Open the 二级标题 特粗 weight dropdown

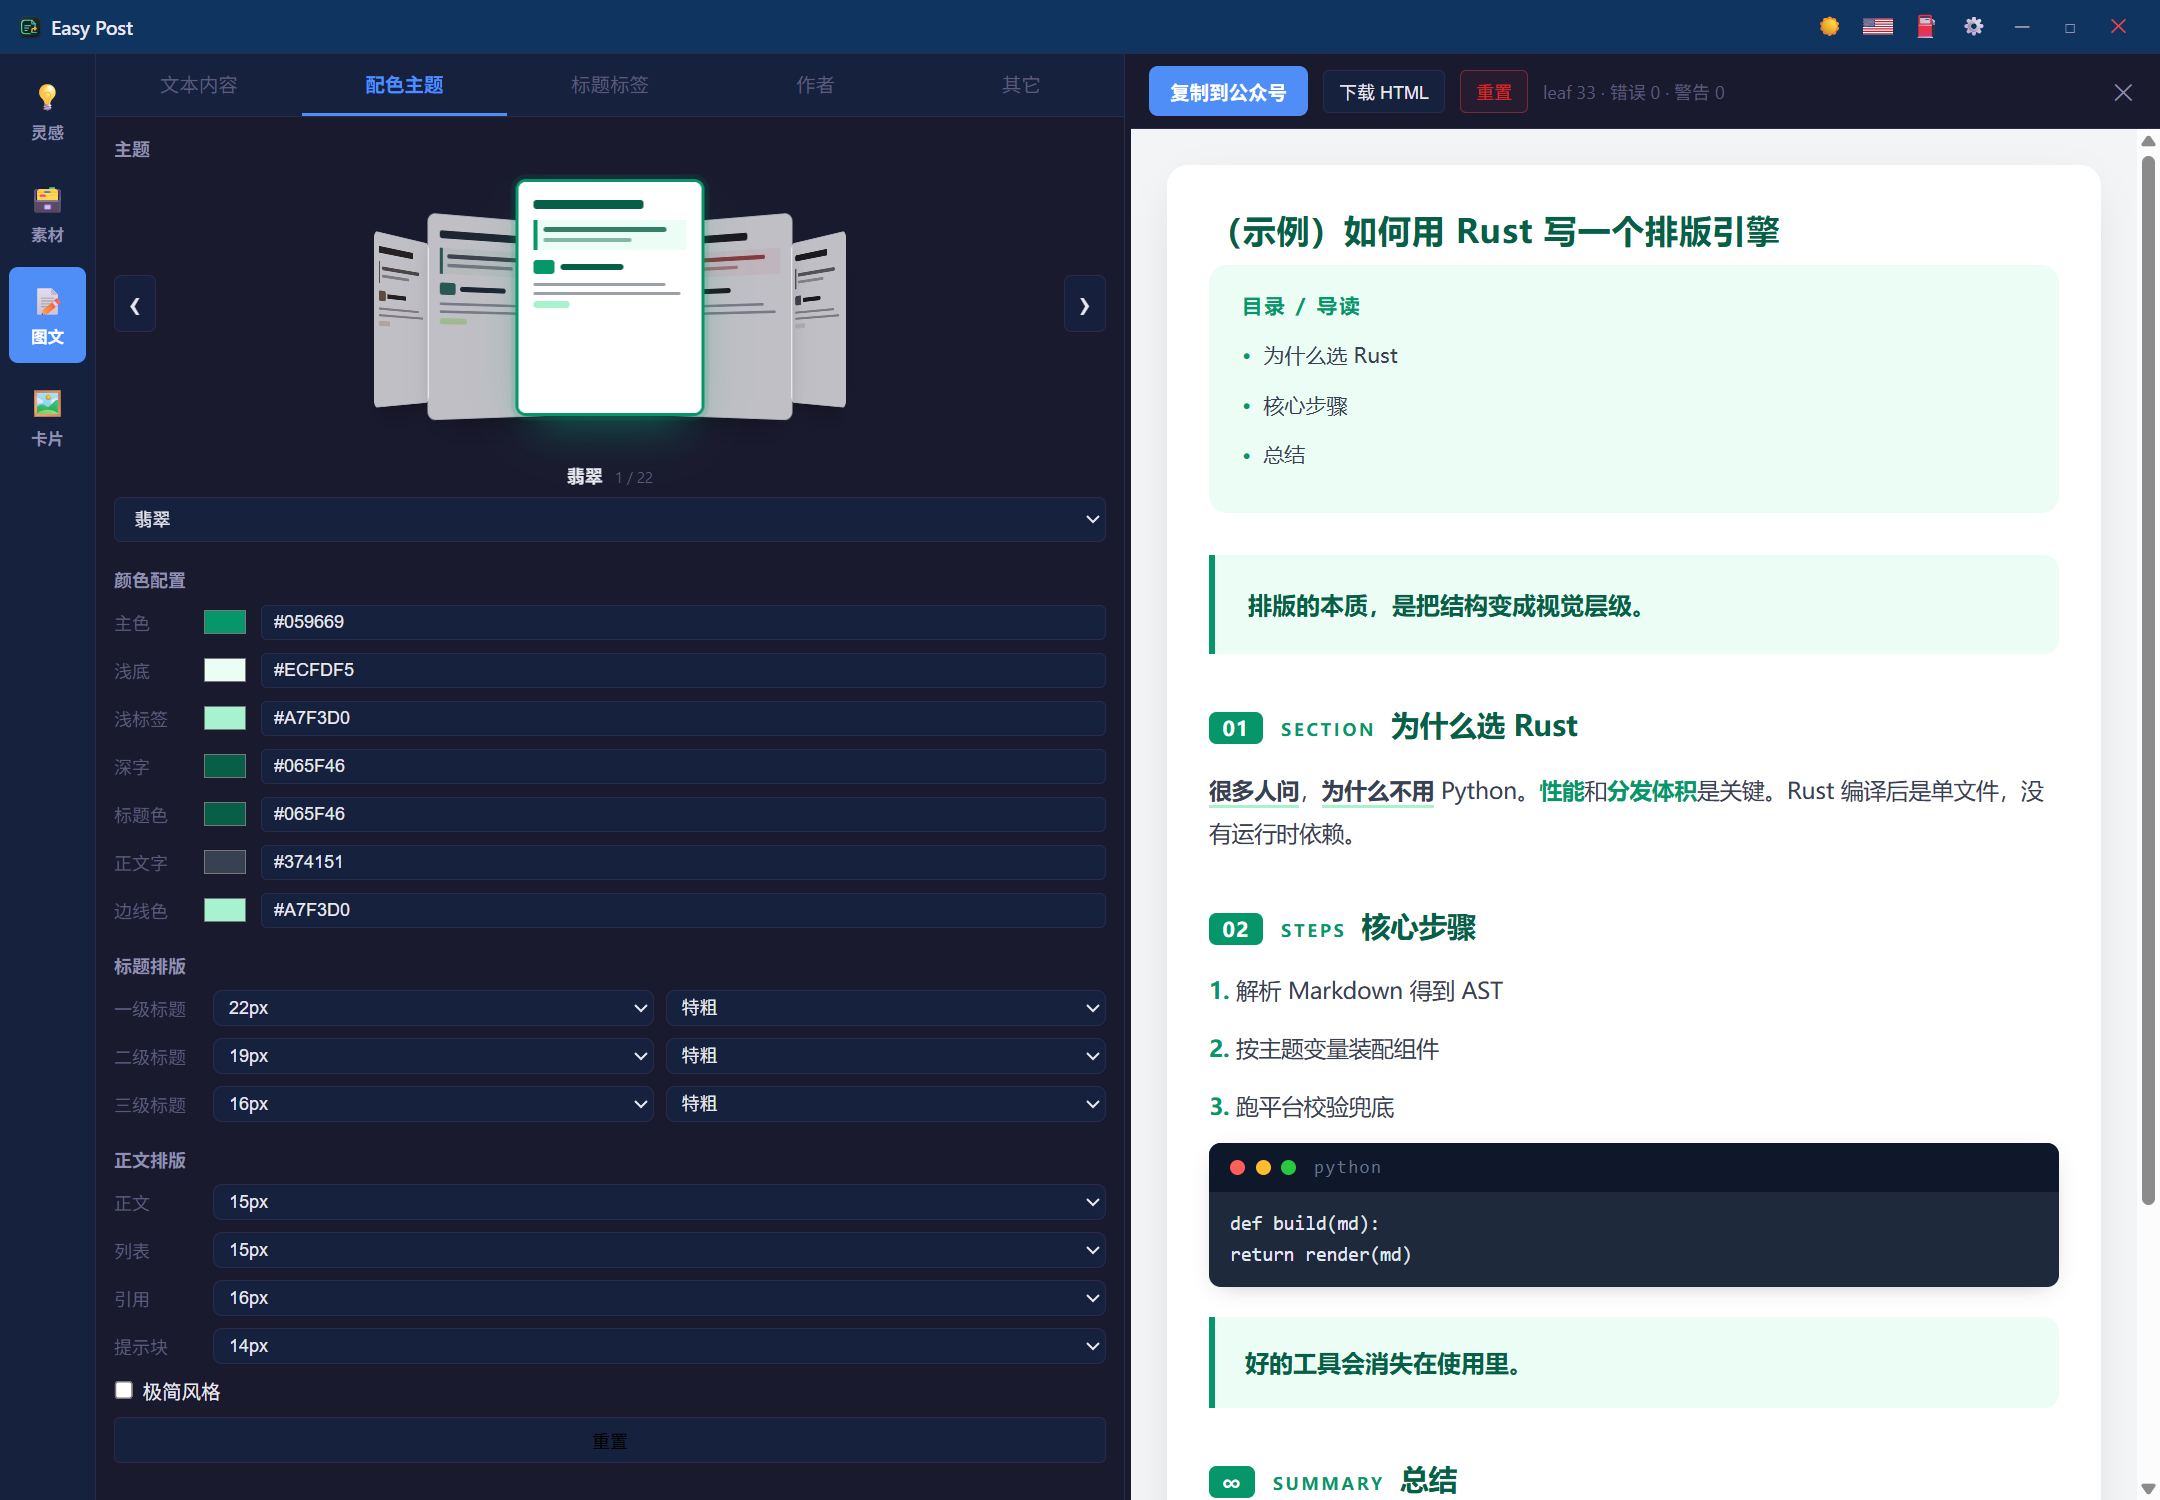[x=885, y=1056]
